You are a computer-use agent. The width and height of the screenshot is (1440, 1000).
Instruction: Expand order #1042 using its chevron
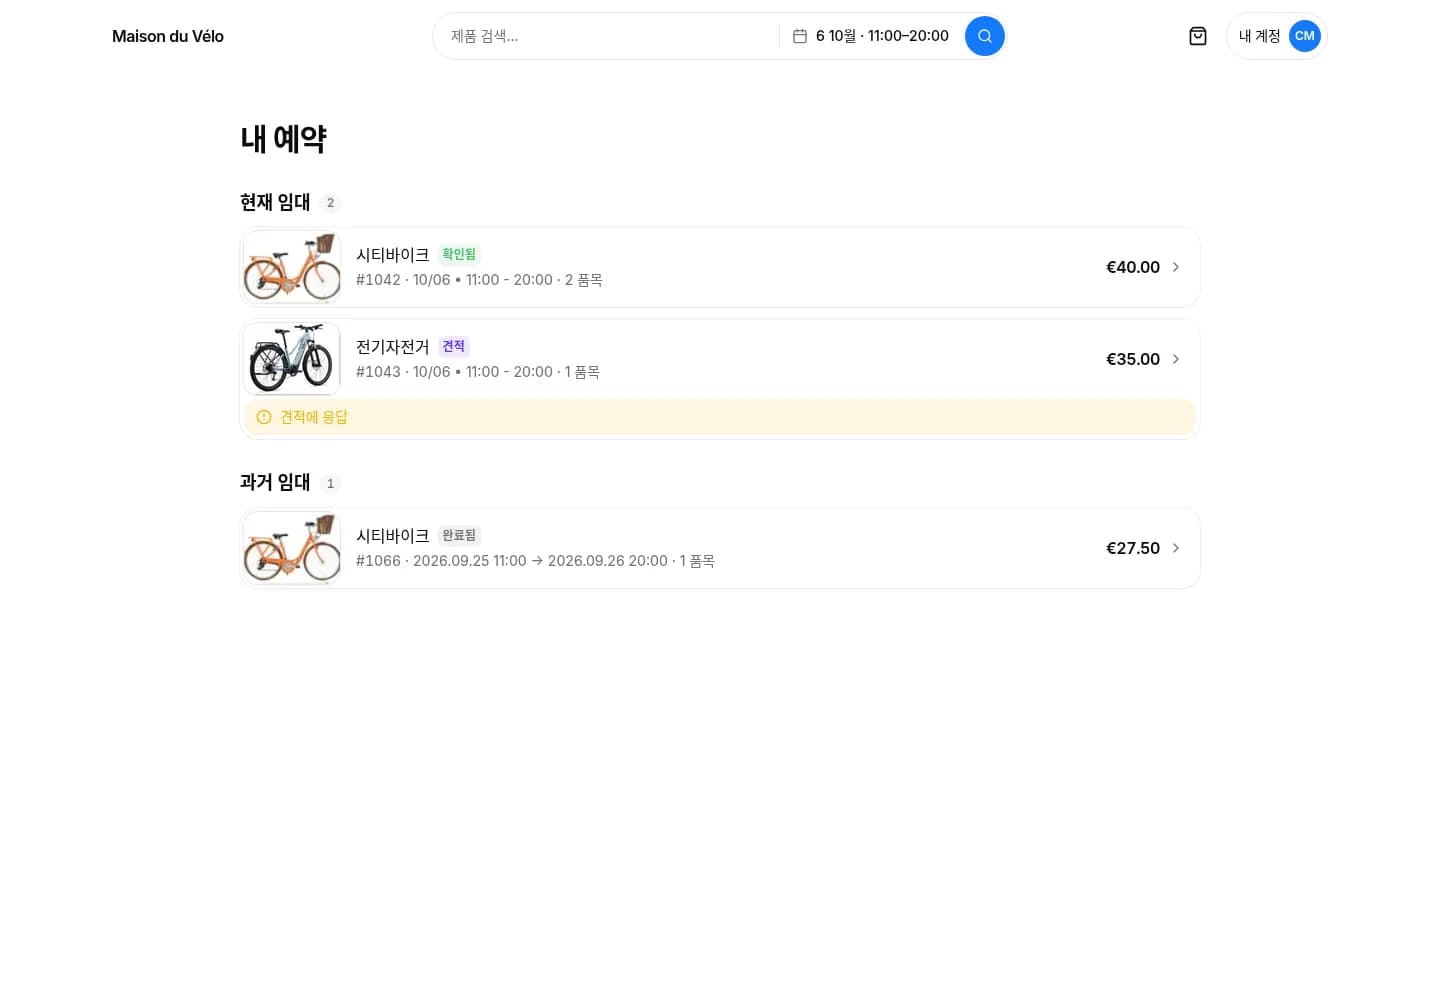tap(1175, 267)
